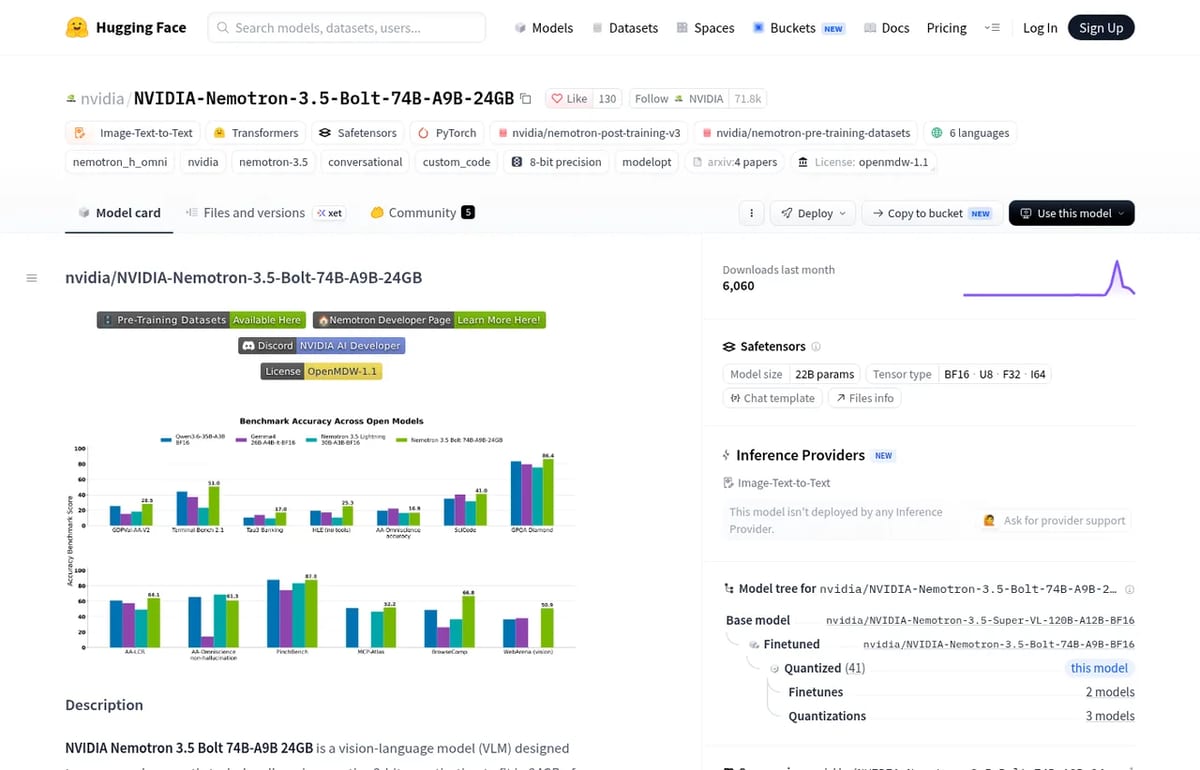This screenshot has height=770, width=1200.
Task: Open the benchmark accuracy chart image
Action: tap(321, 535)
